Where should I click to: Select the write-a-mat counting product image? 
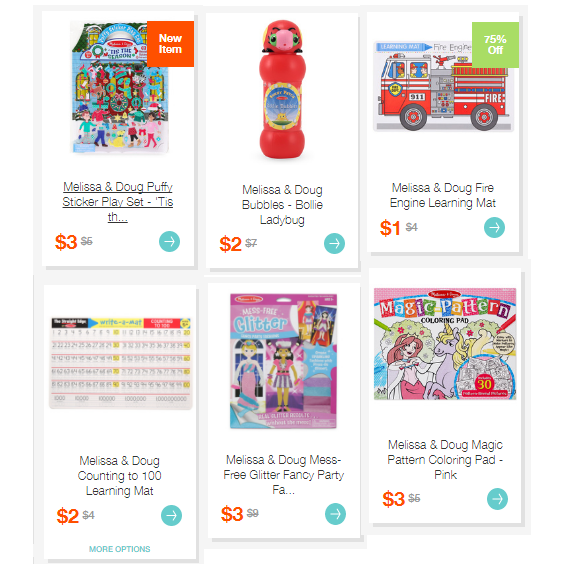click(120, 363)
